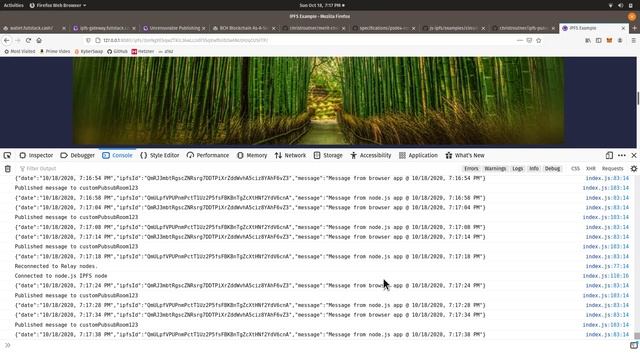This screenshot has height=360, width=640.
Task: Go back with the browser back arrow
Action: 7,40
